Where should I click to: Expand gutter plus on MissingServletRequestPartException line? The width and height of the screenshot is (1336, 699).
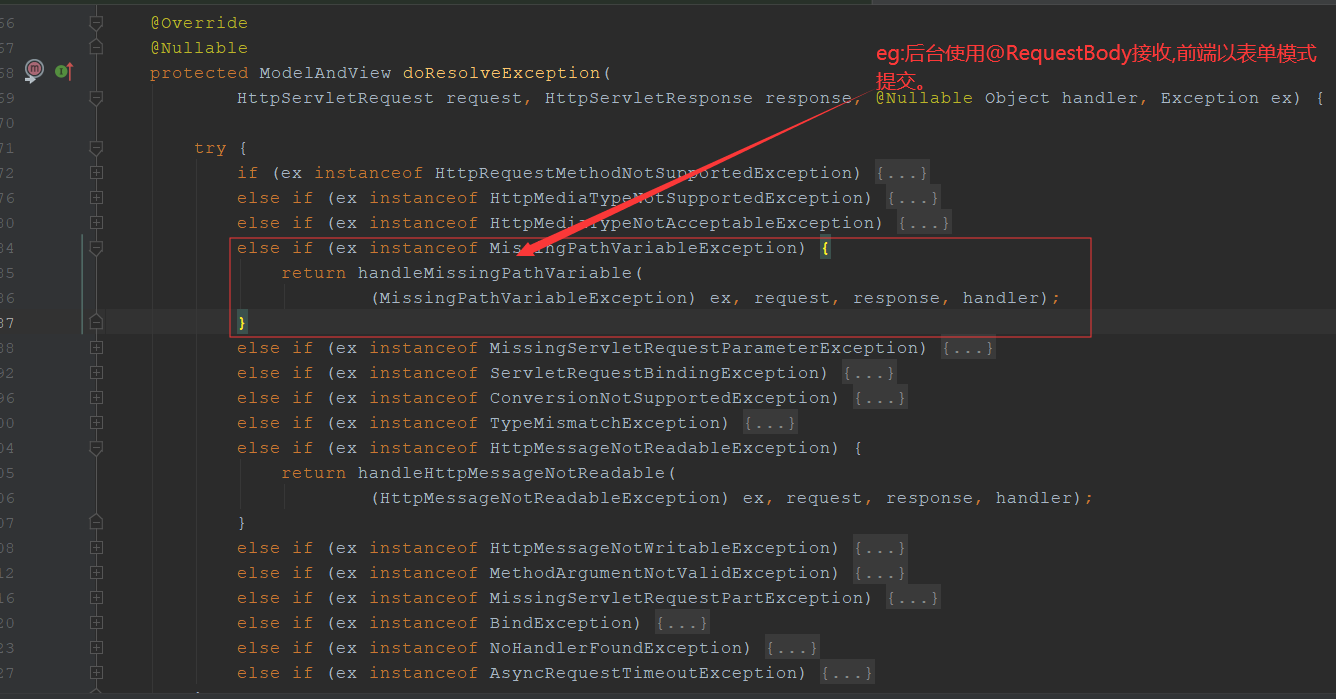coord(96,597)
